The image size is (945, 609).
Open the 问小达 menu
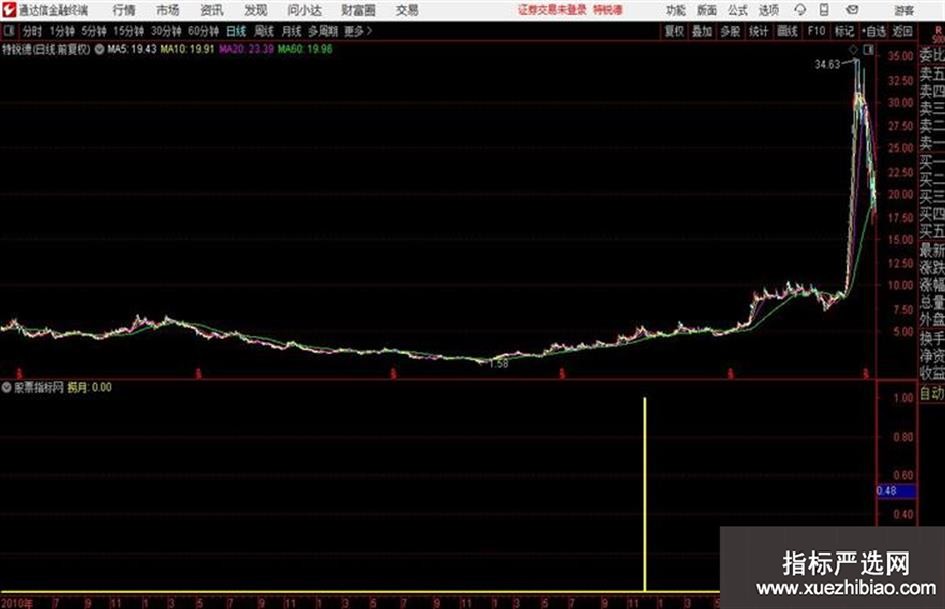click(x=304, y=10)
